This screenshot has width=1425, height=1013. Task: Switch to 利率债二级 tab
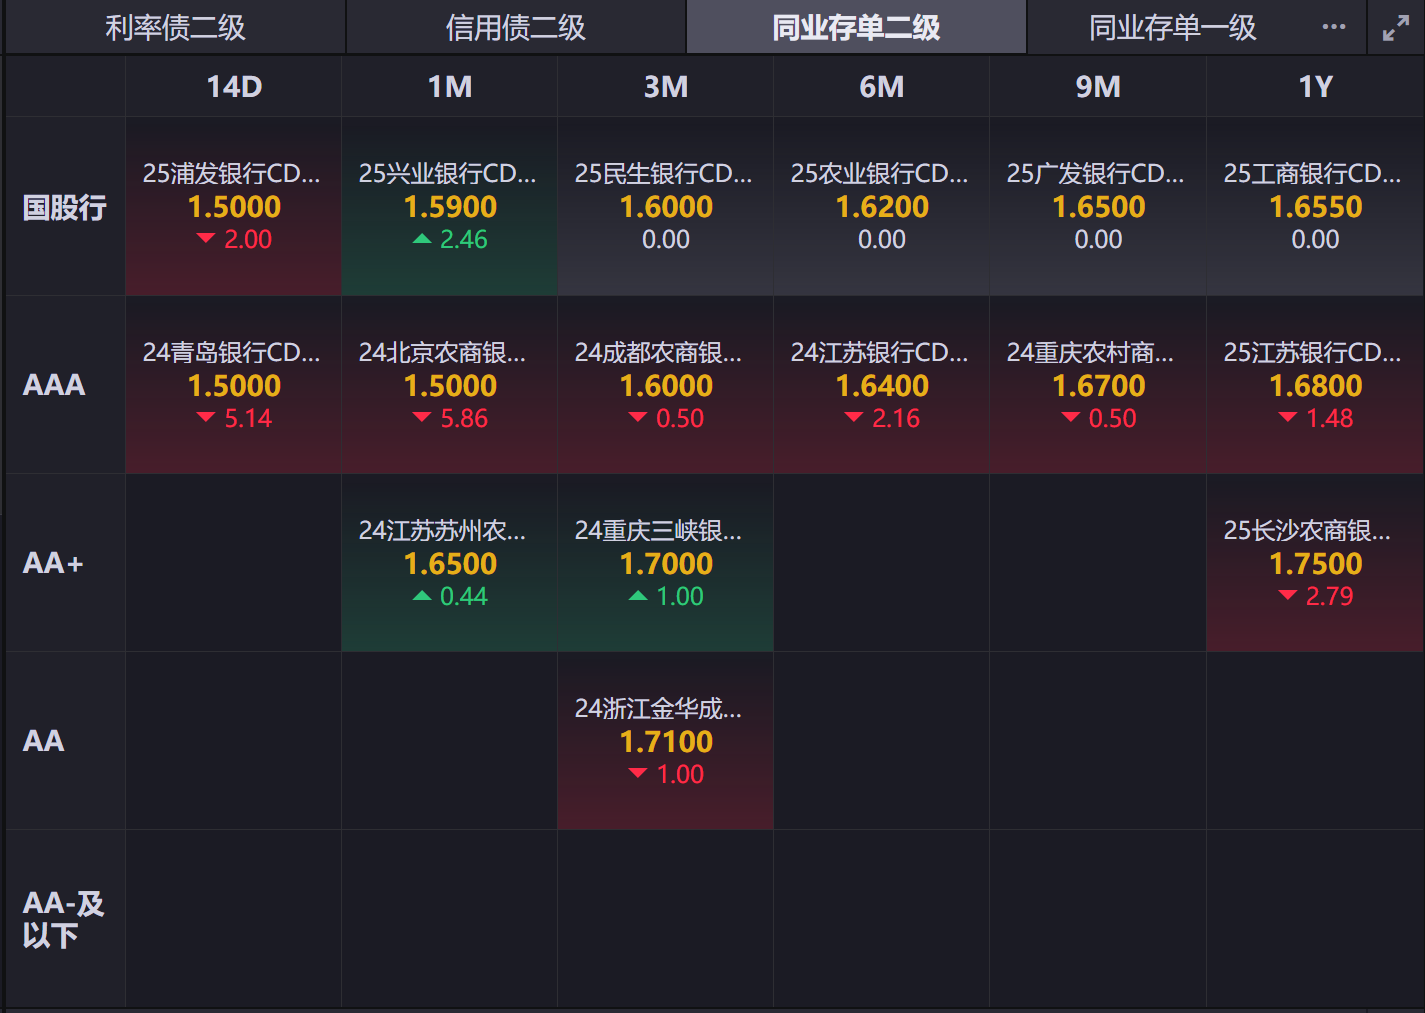tap(176, 27)
